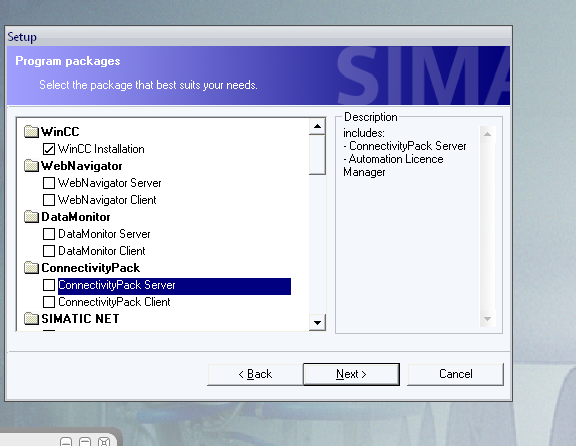The image size is (576, 446).
Task: Tick the WebNavigator Client checkbox
Action: 49,199
